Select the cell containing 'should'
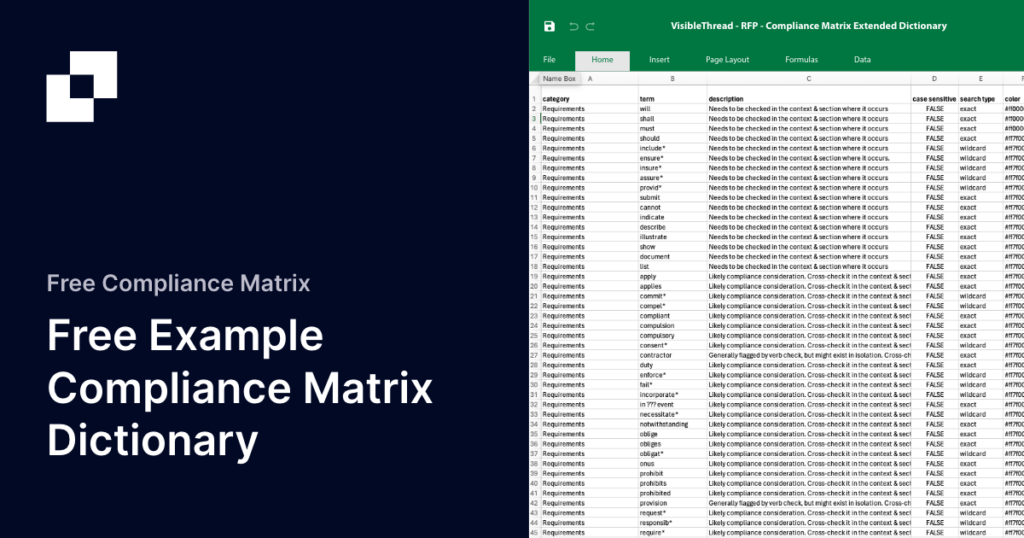This screenshot has height=538, width=1024. pyautogui.click(x=673, y=138)
